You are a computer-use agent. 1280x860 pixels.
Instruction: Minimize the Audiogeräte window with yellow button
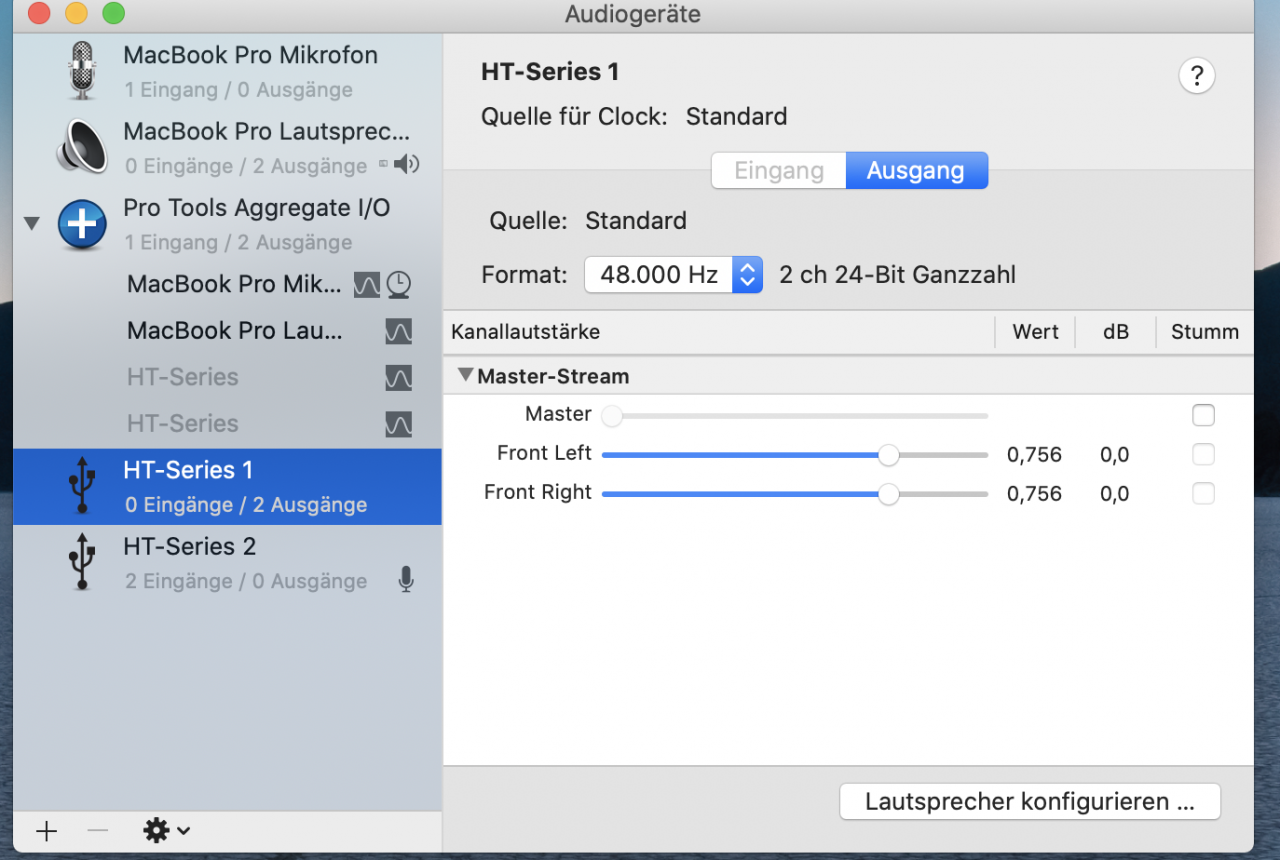point(76,13)
